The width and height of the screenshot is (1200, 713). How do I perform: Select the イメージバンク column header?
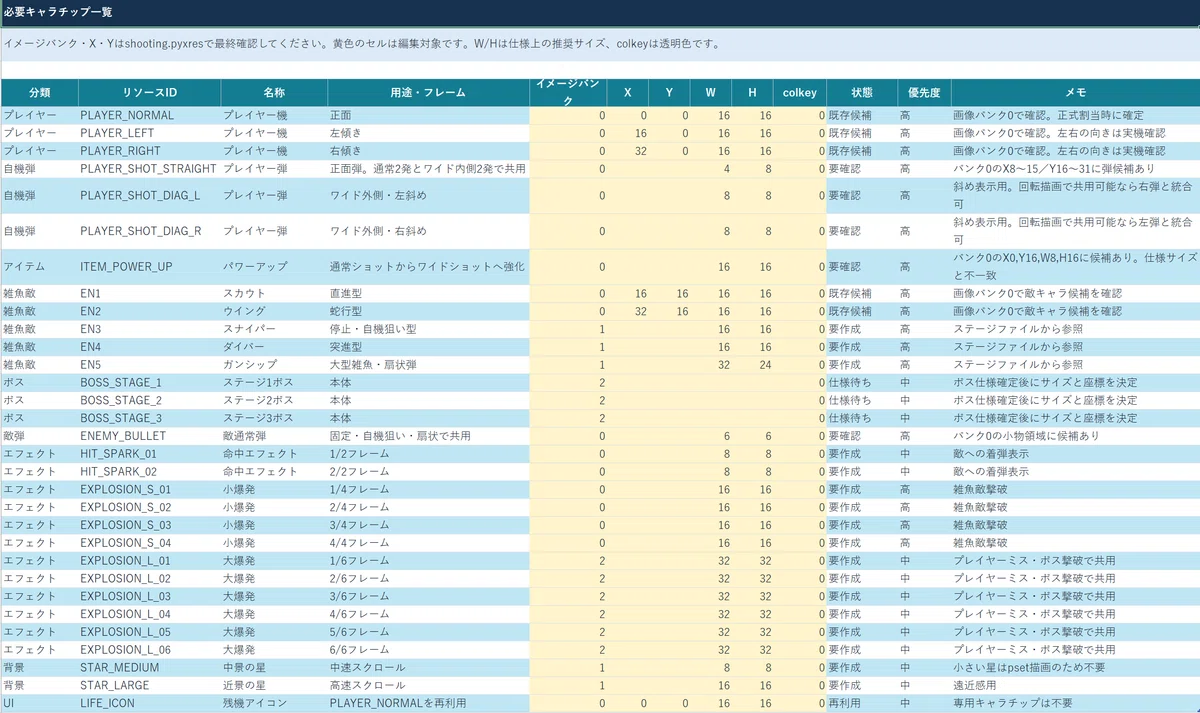pos(568,92)
